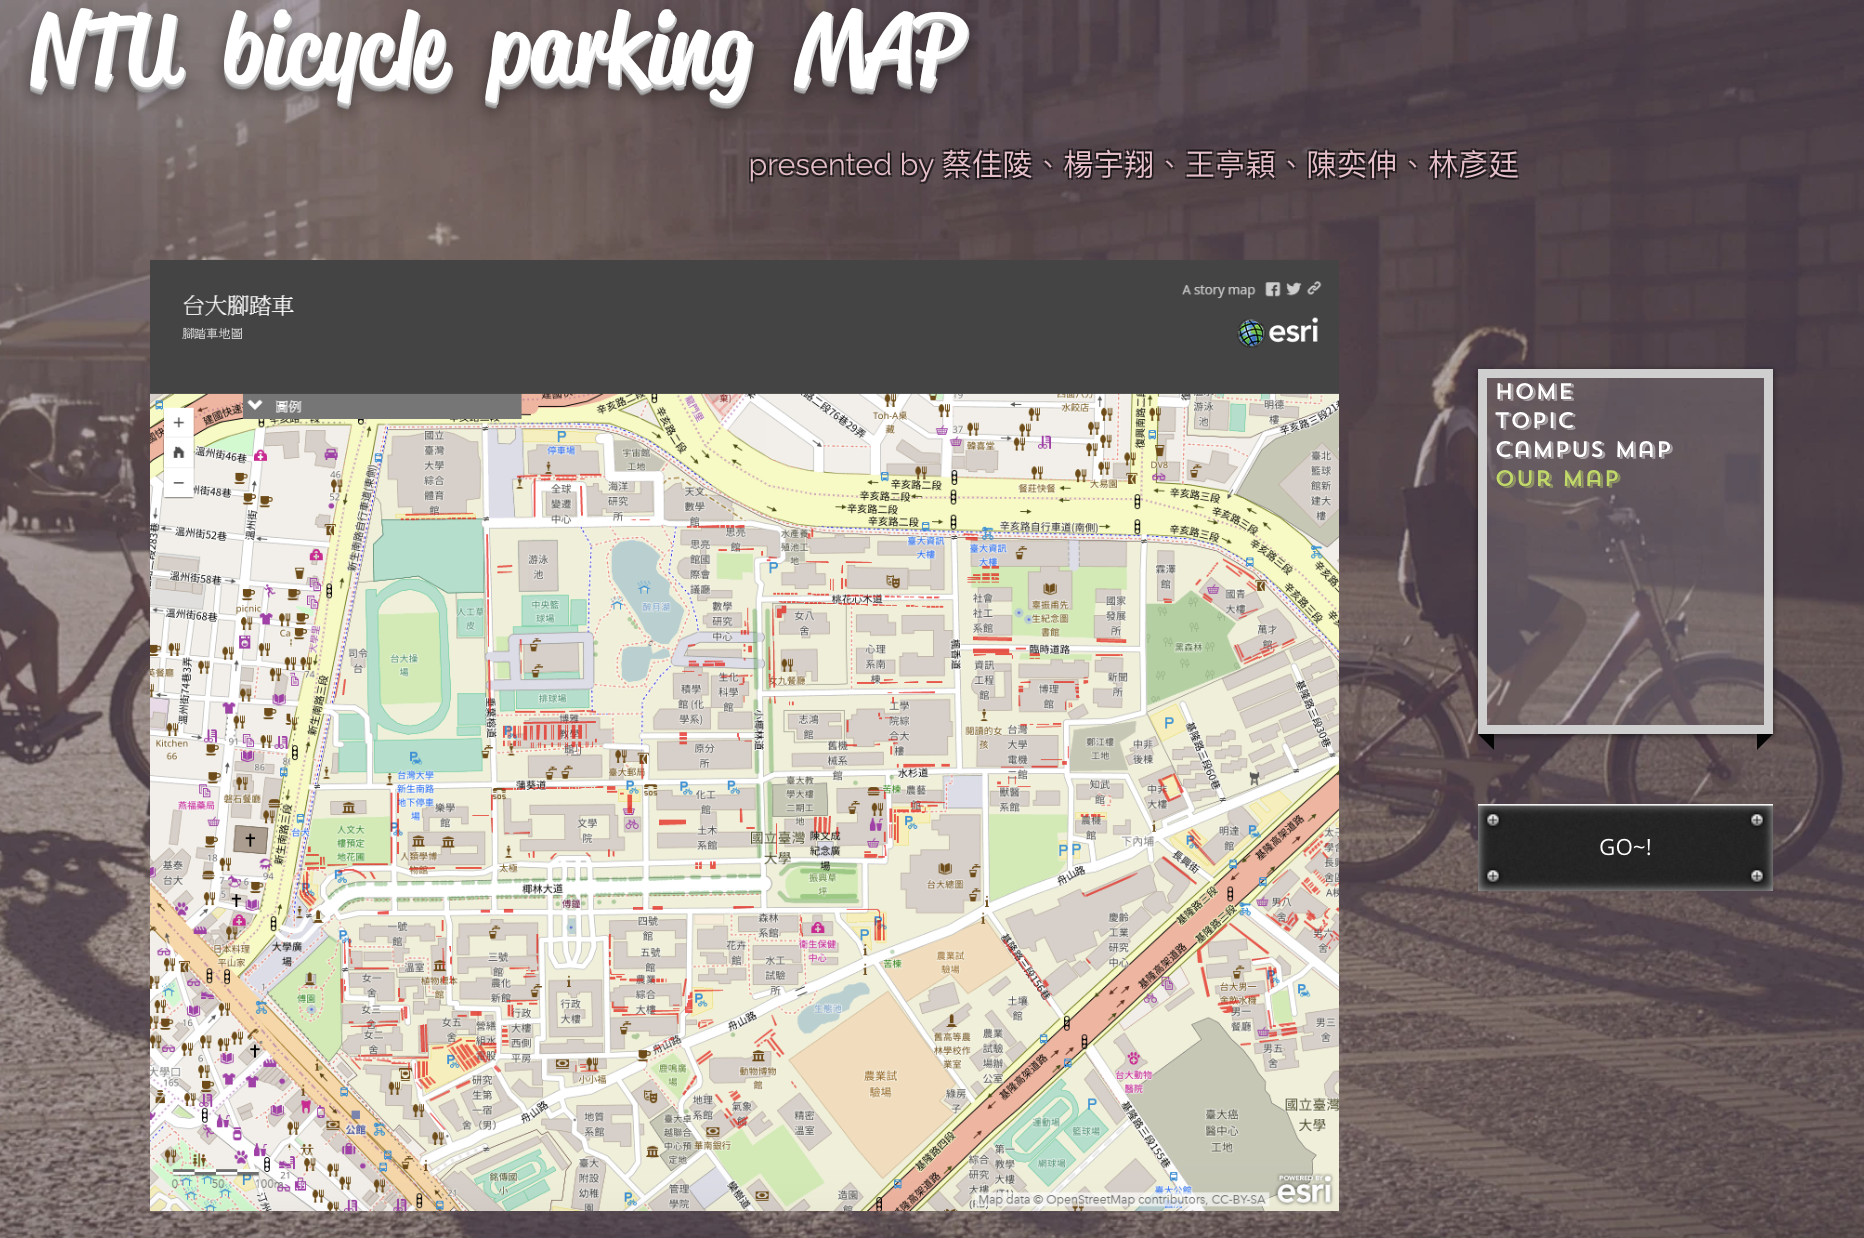
Task: Open the TOPIC menu item
Action: click(x=1535, y=421)
